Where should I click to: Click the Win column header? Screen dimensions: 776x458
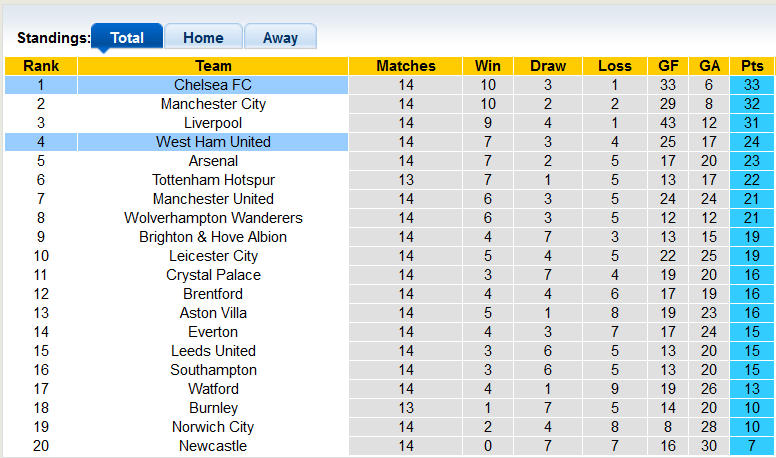488,66
